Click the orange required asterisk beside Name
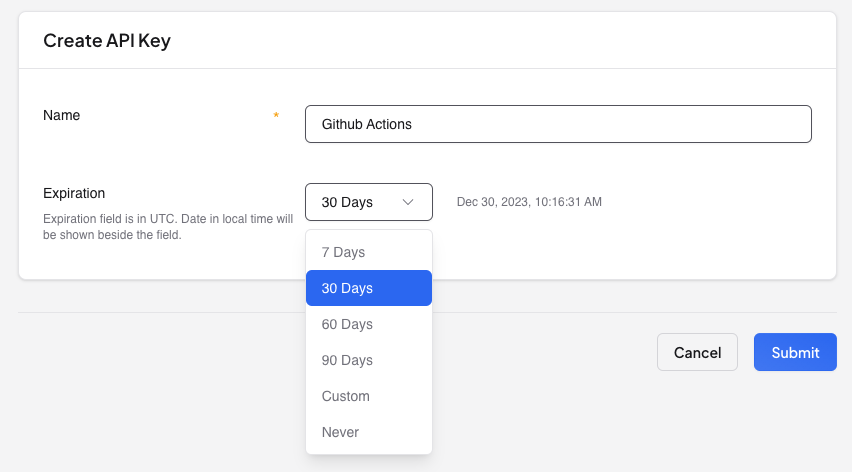 [276, 116]
